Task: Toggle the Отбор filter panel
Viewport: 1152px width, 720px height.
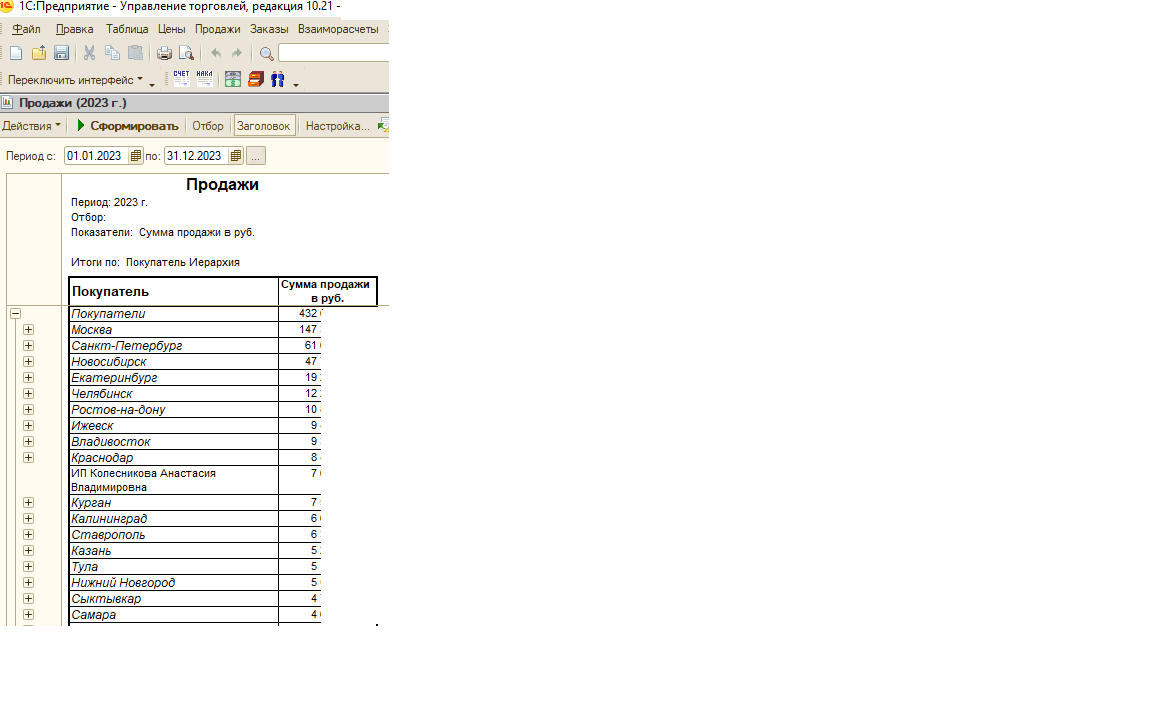Action: tap(208, 126)
